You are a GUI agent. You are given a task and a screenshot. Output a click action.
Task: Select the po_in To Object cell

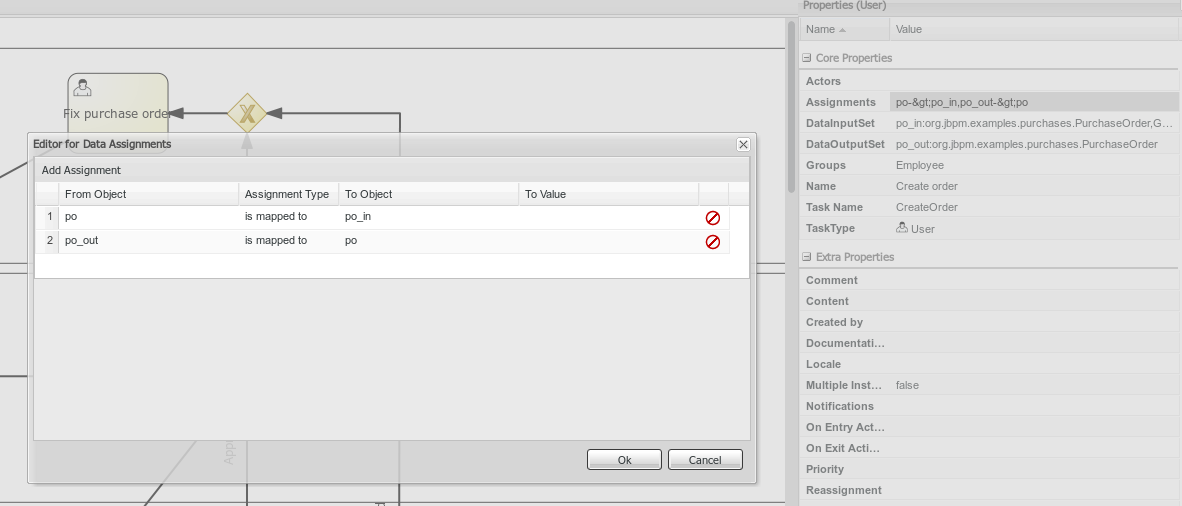428,217
